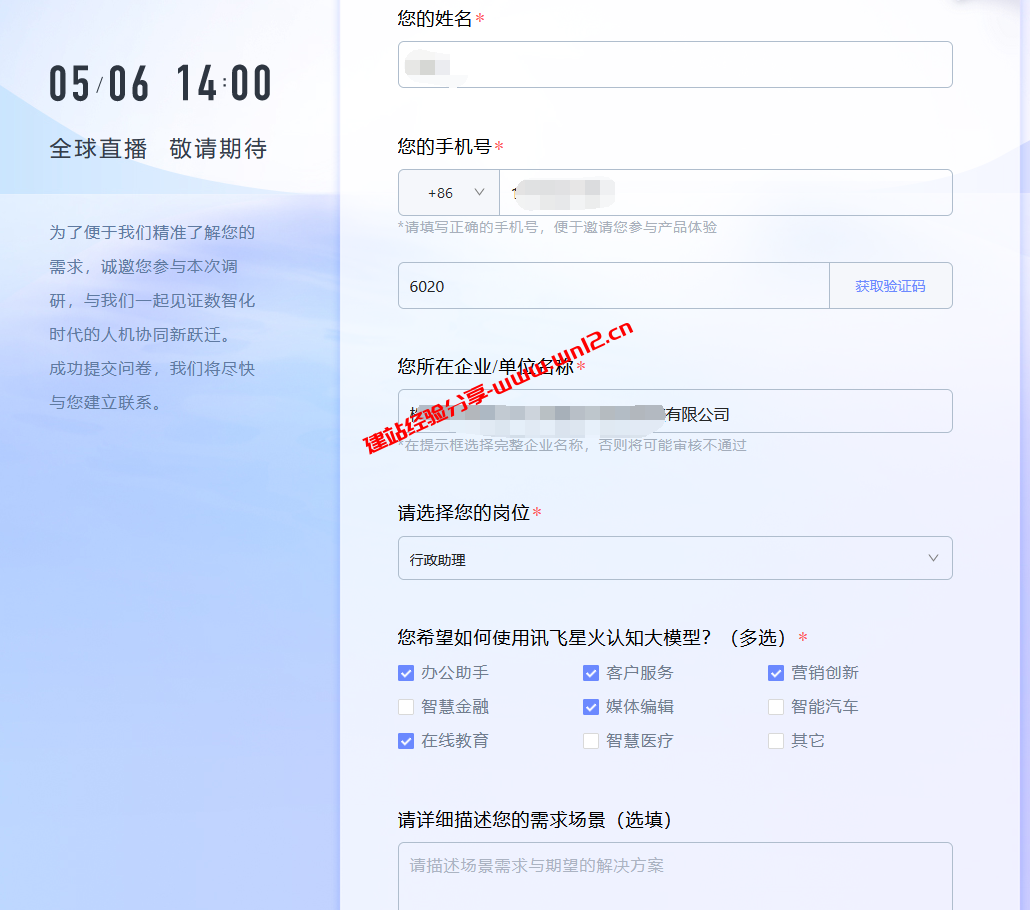
Task: Uncheck the 办公助手 checkbox
Action: [406, 673]
